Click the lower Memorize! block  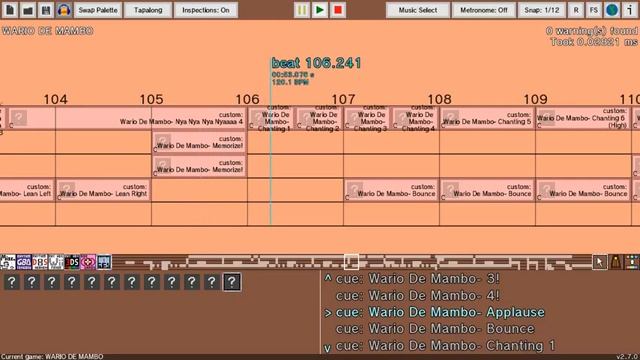[x=199, y=166]
